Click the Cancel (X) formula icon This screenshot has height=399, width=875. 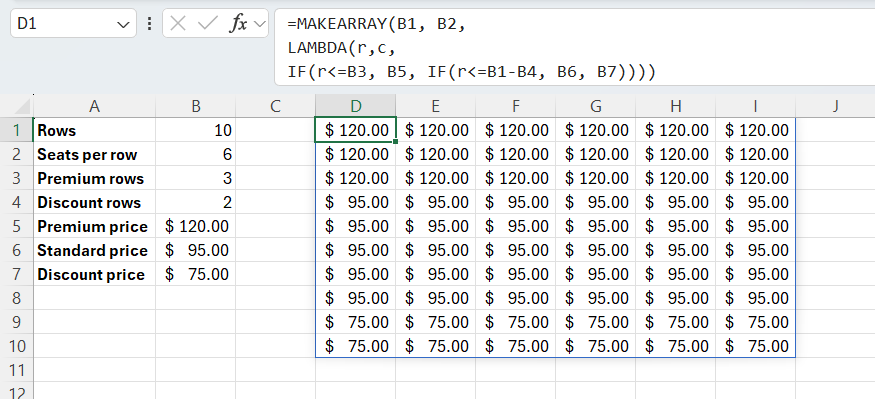click(x=177, y=23)
